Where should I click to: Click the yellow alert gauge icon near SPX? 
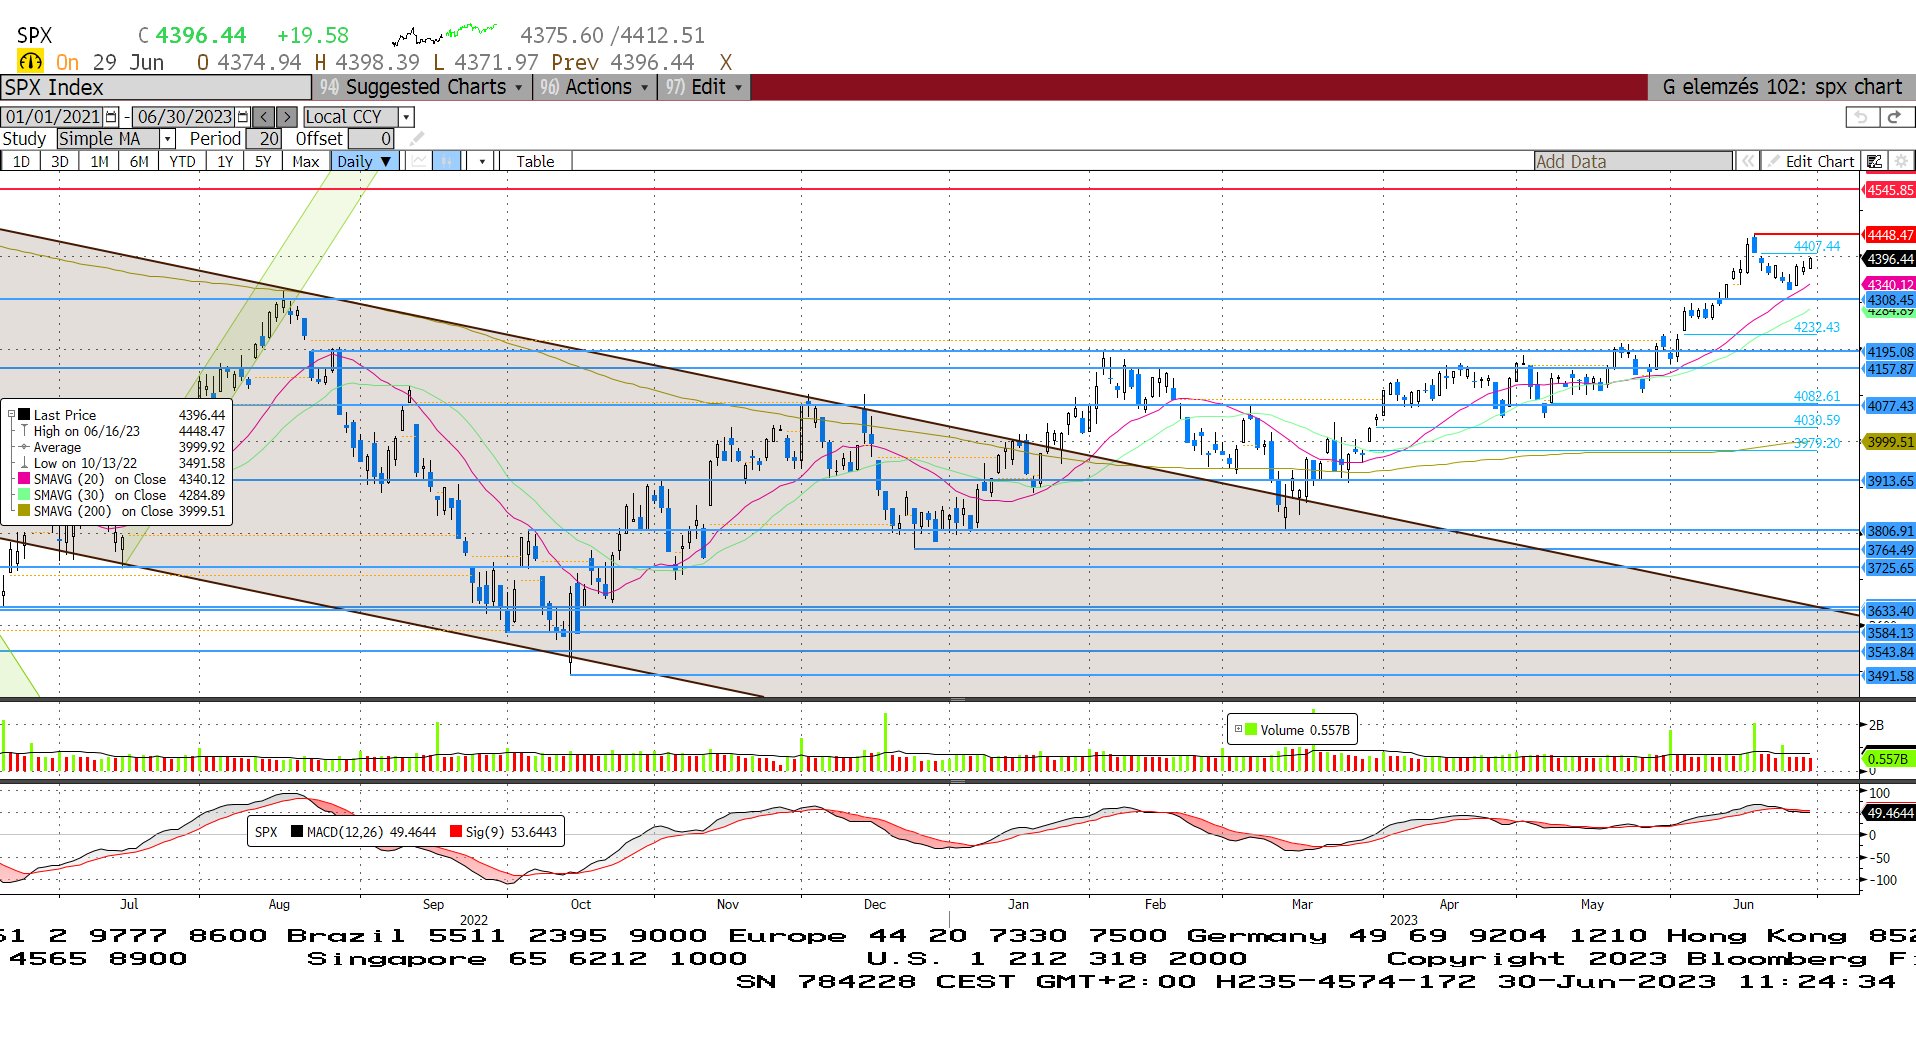click(x=30, y=62)
